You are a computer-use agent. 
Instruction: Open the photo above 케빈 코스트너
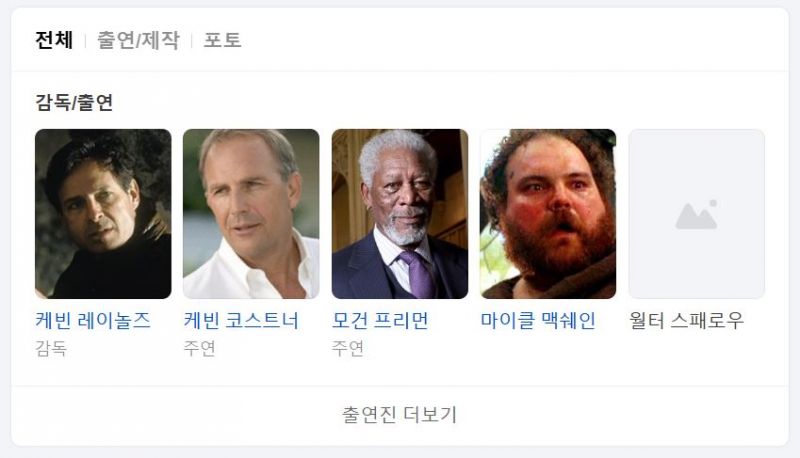(251, 214)
